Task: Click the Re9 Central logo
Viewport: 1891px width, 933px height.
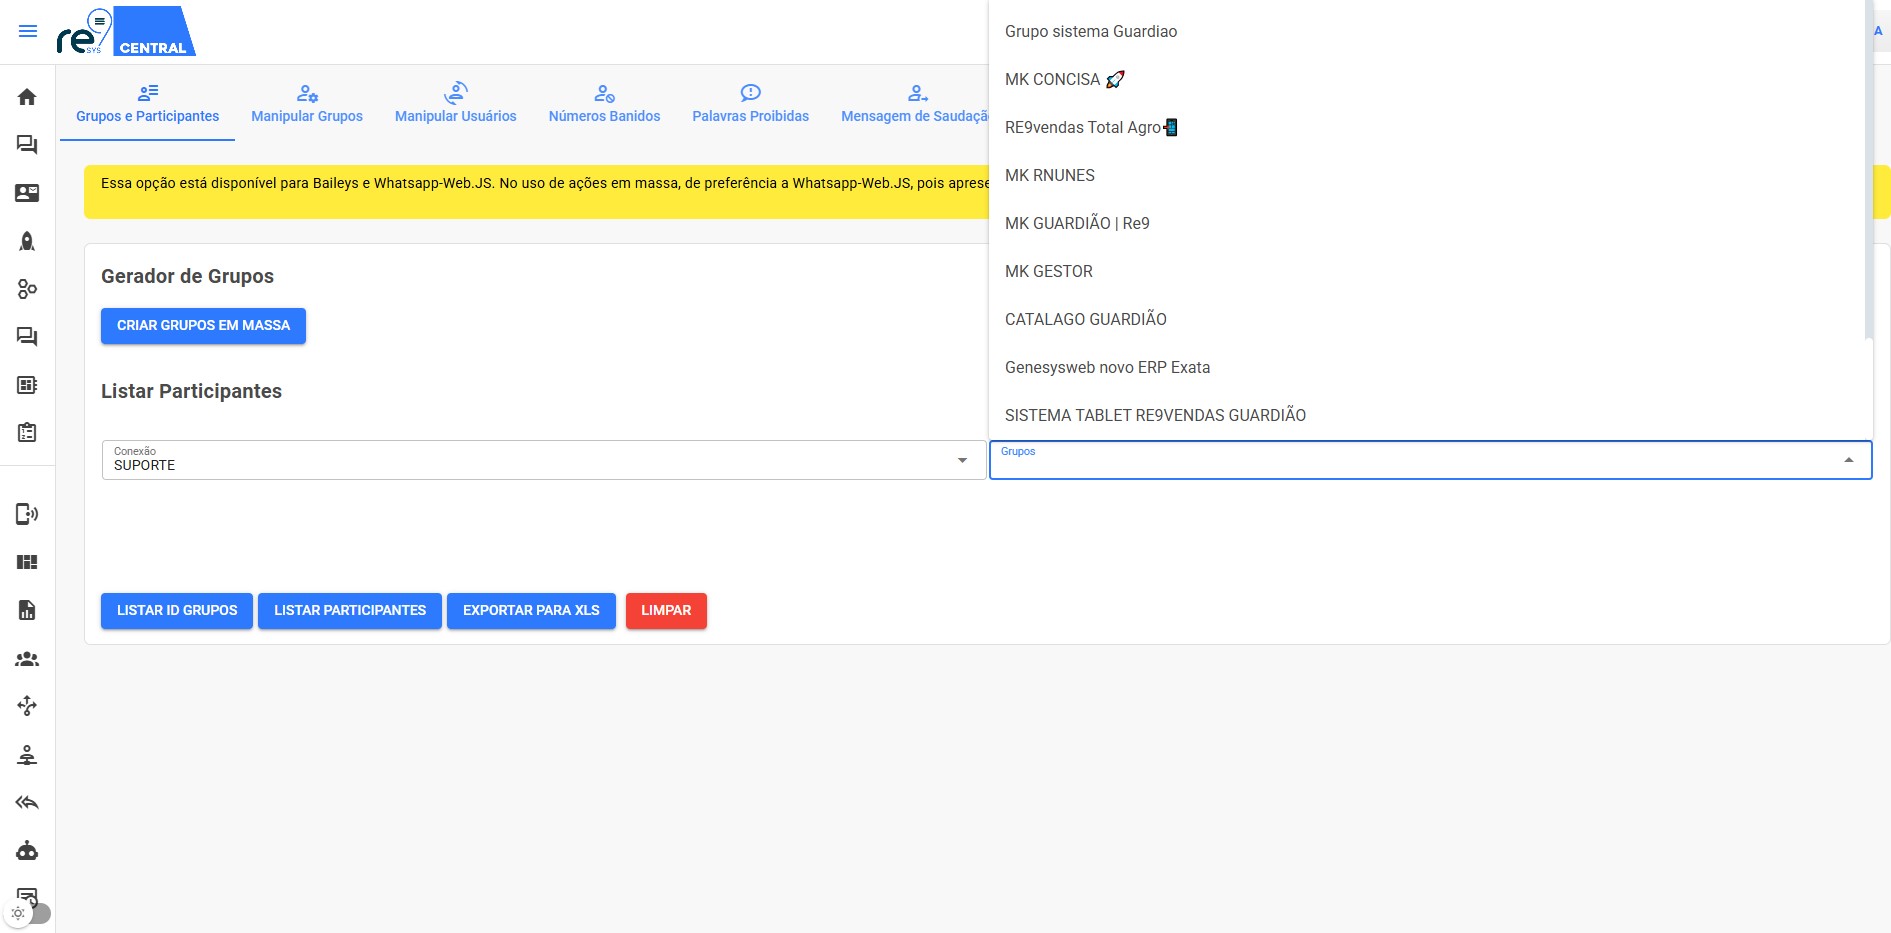Action: click(126, 31)
